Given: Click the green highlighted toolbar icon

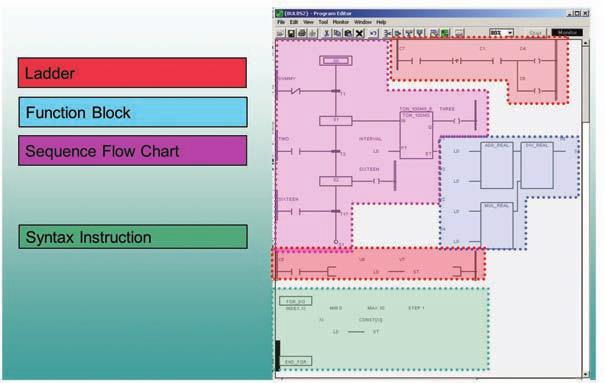Looking at the screenshot, I should 445,33.
